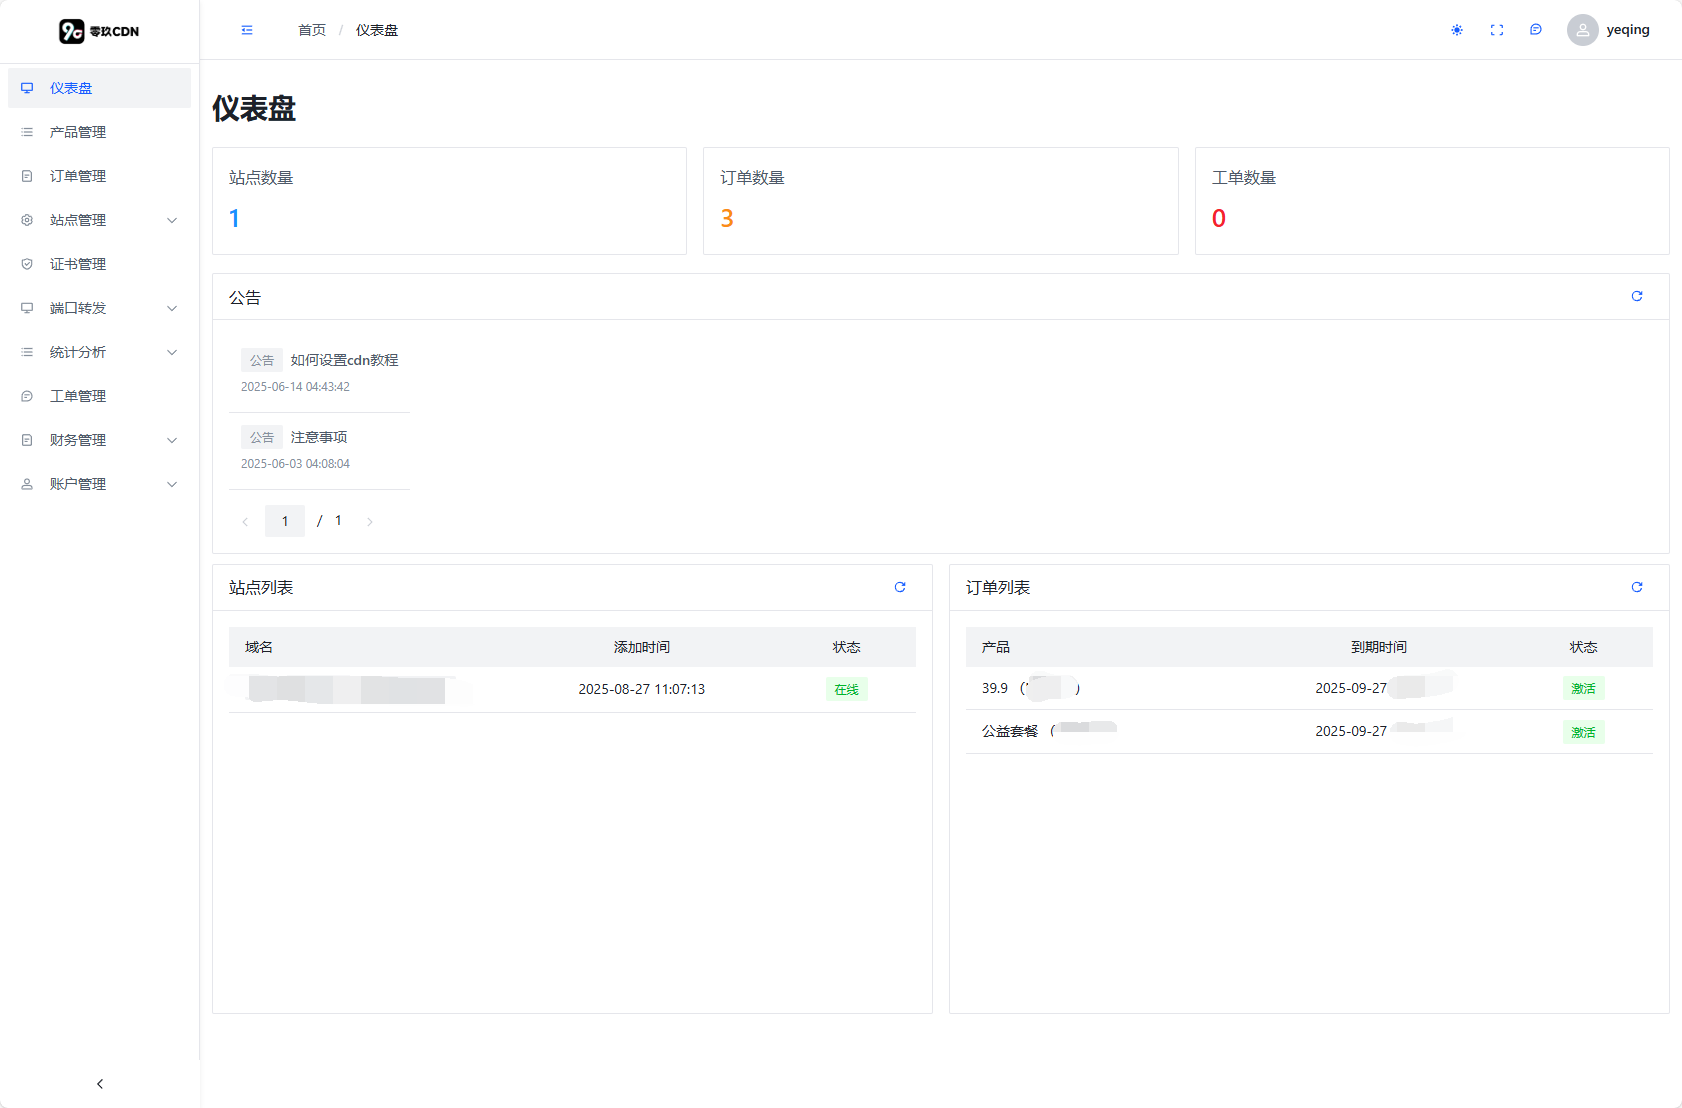Refresh the 站点列表 site list
The width and height of the screenshot is (1682, 1108).
900,587
